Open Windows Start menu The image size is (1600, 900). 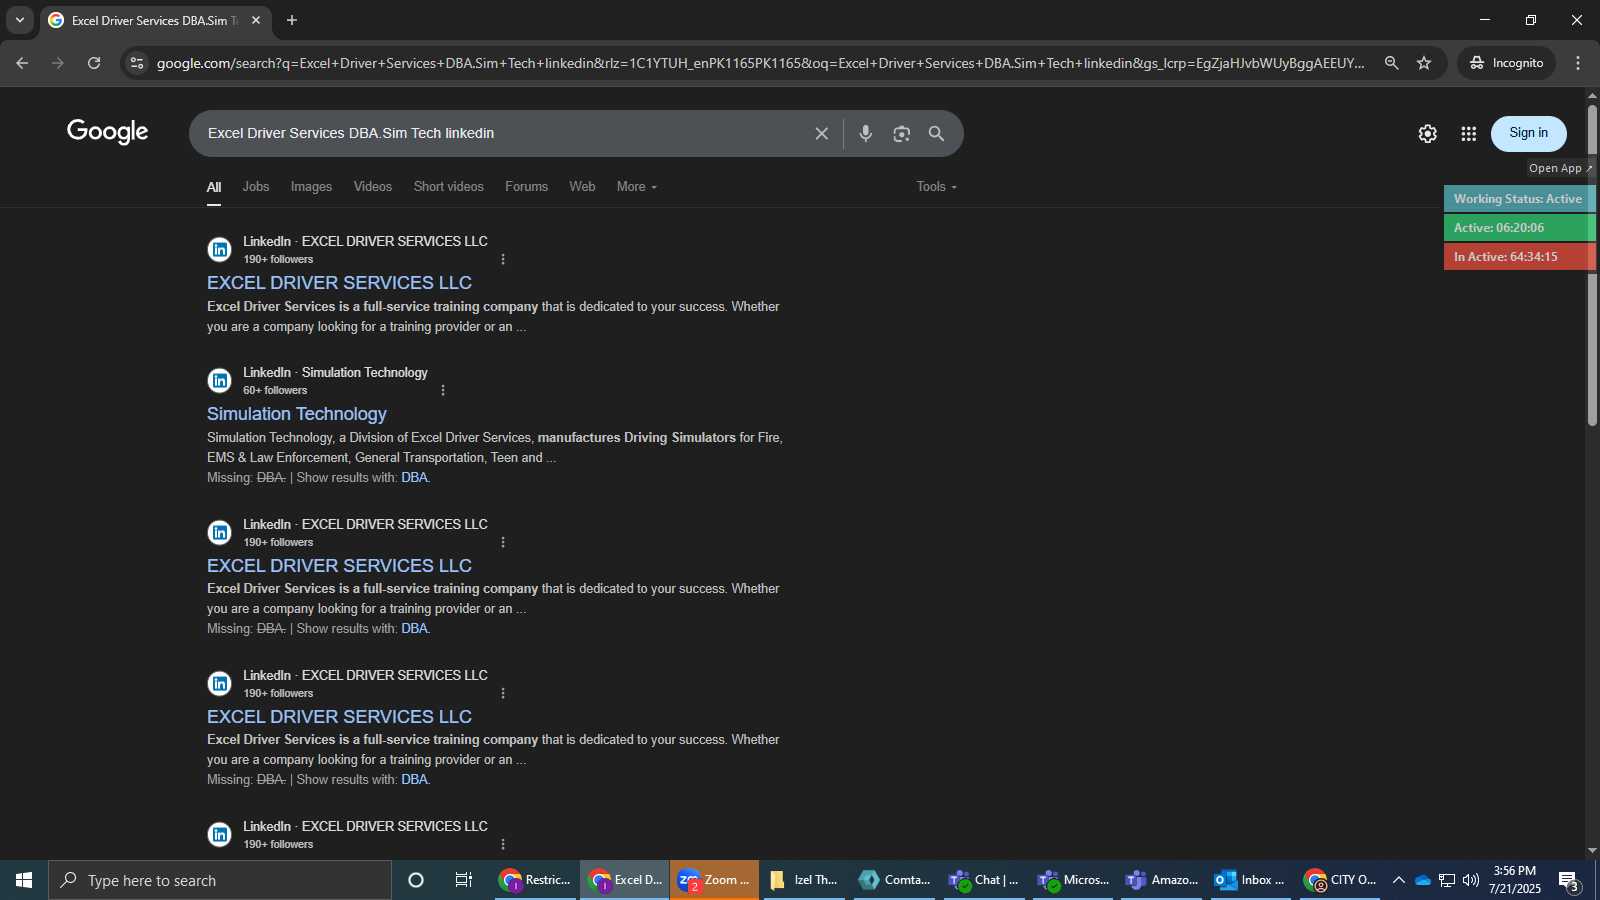click(24, 880)
